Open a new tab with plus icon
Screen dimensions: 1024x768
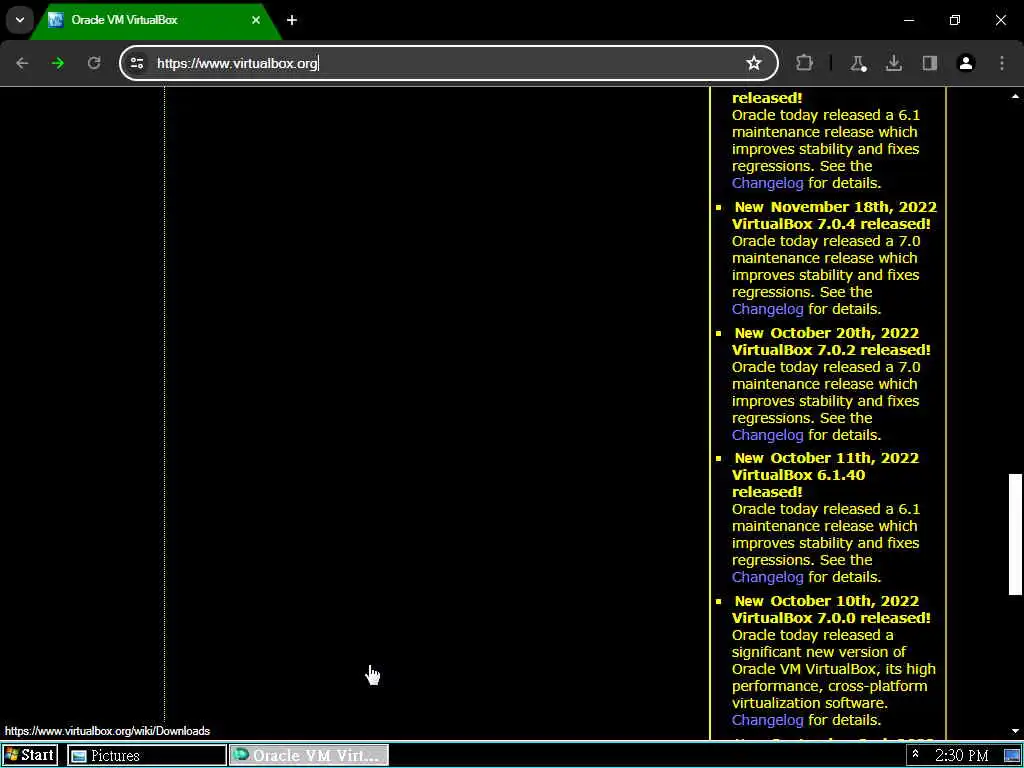[x=292, y=20]
